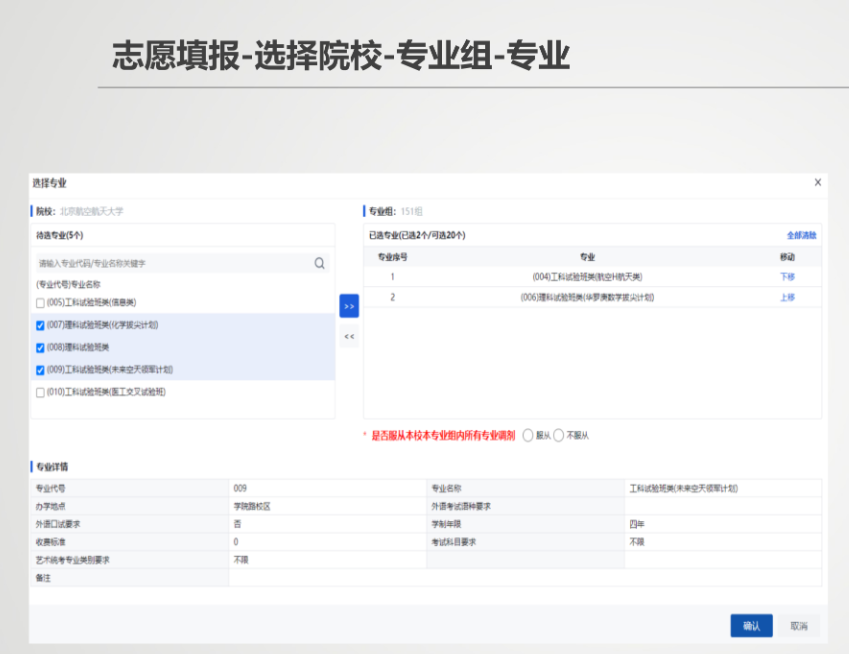
Task: Select the (004)工科试验班类(航空H航天类) row
Action: coord(590,276)
